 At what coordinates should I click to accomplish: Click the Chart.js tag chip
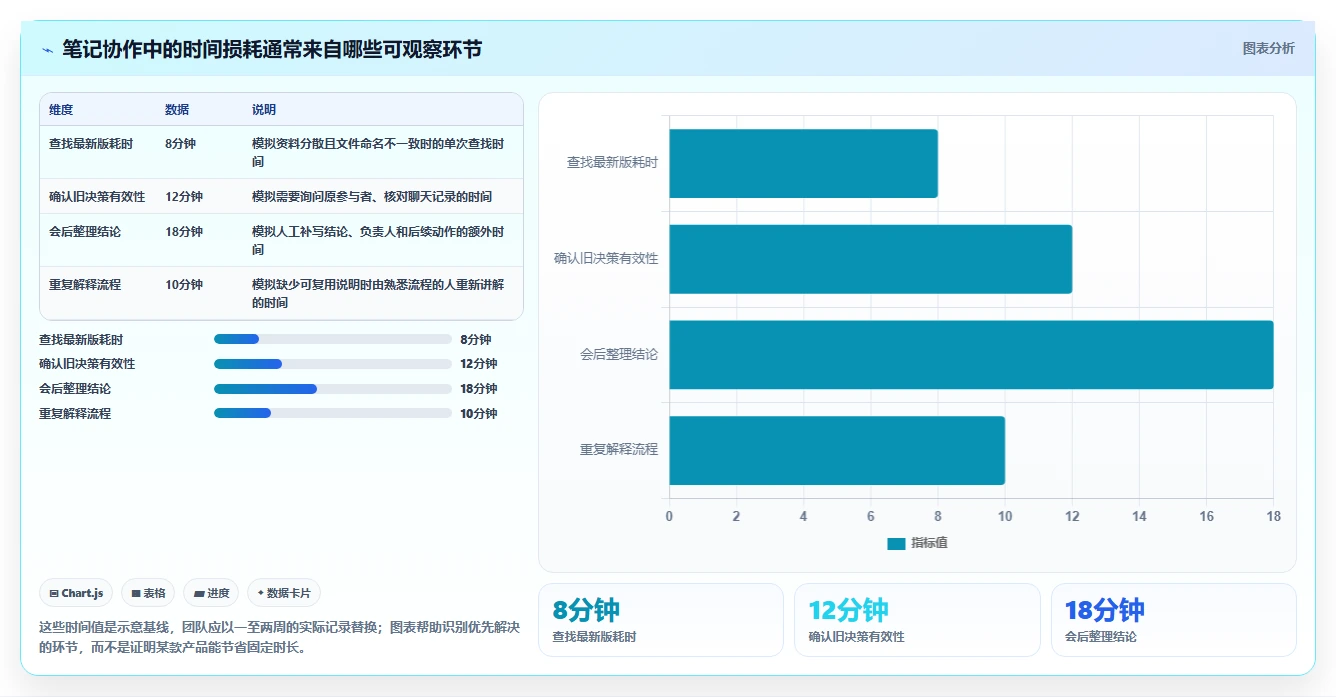(76, 593)
